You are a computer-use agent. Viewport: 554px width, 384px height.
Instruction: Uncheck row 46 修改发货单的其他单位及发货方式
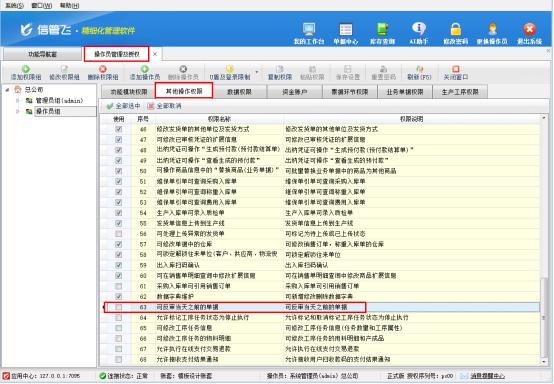click(119, 129)
